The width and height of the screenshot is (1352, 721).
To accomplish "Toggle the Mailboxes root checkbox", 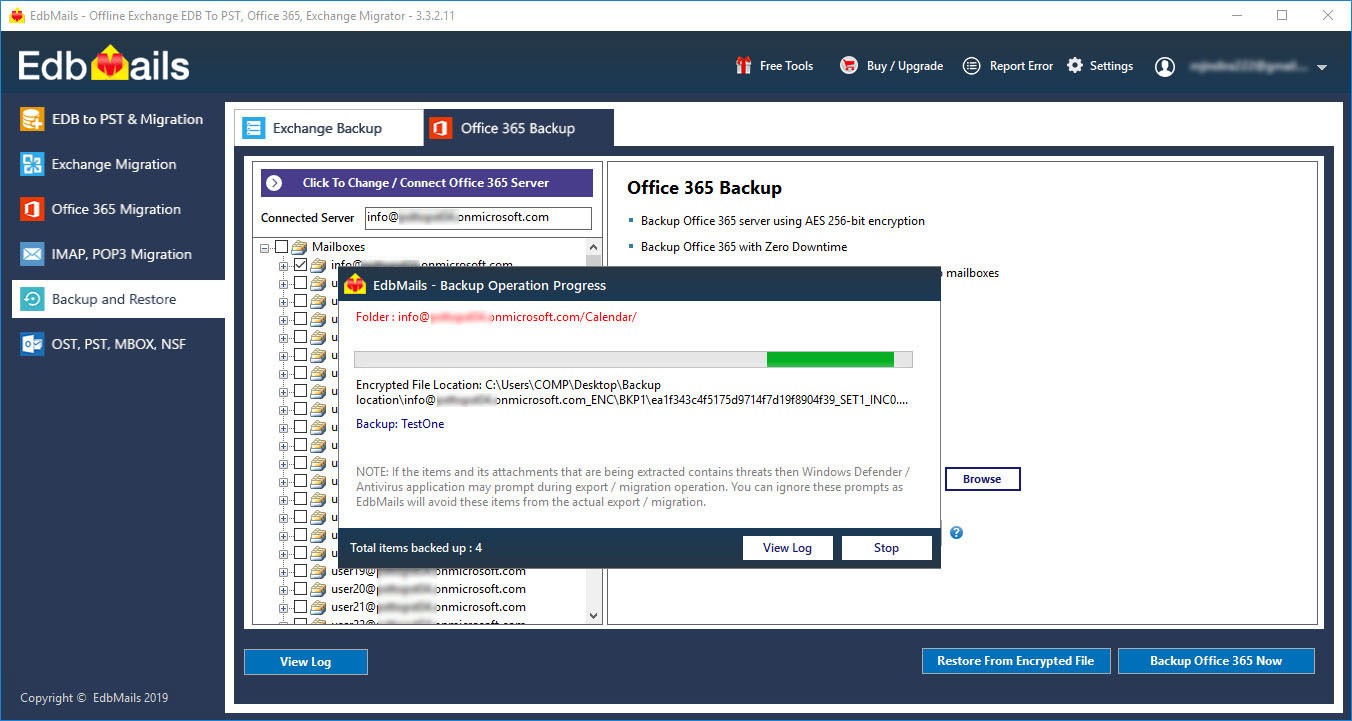I will click(x=281, y=247).
